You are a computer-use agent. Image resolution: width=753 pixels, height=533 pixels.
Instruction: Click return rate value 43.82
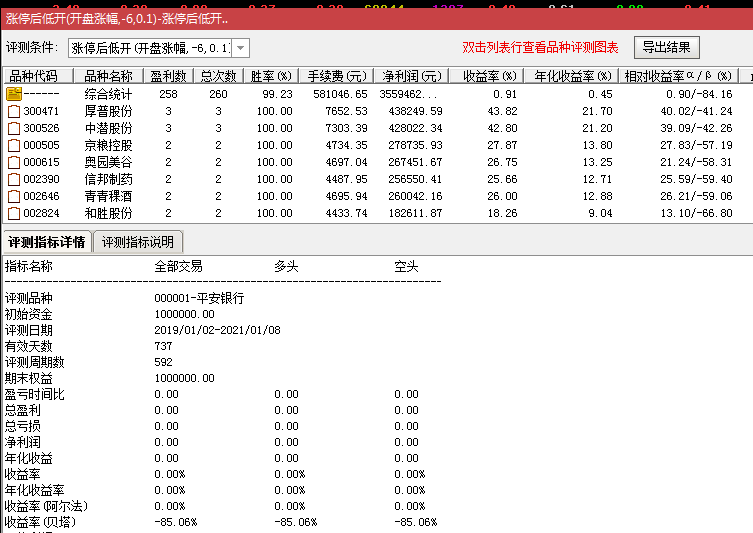[x=502, y=111]
